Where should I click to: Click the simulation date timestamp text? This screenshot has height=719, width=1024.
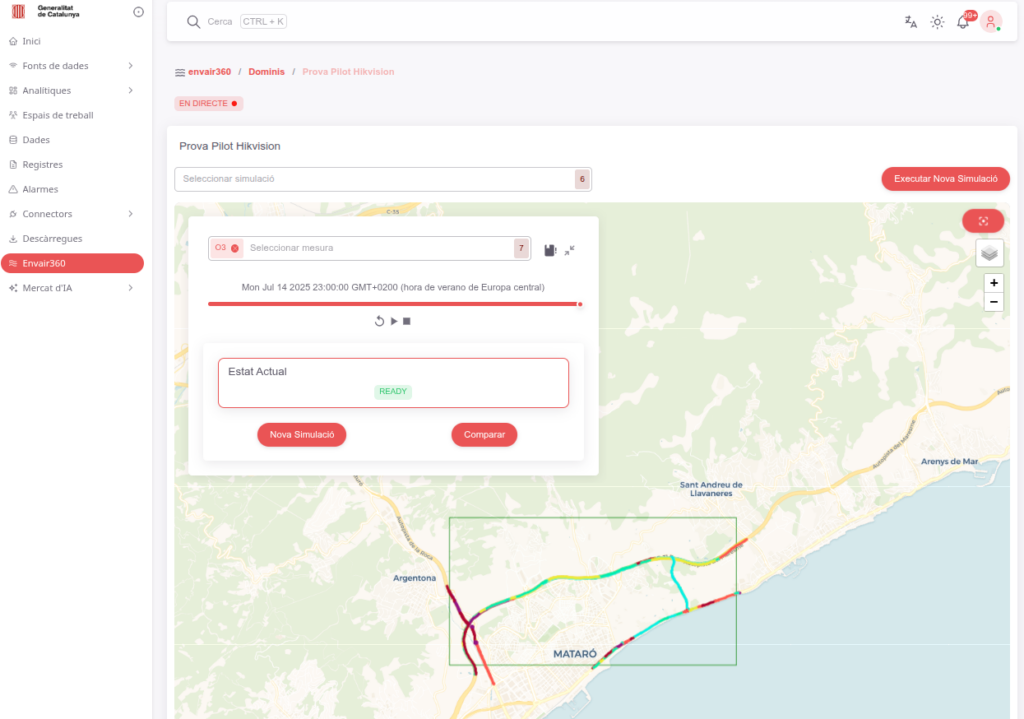point(392,287)
